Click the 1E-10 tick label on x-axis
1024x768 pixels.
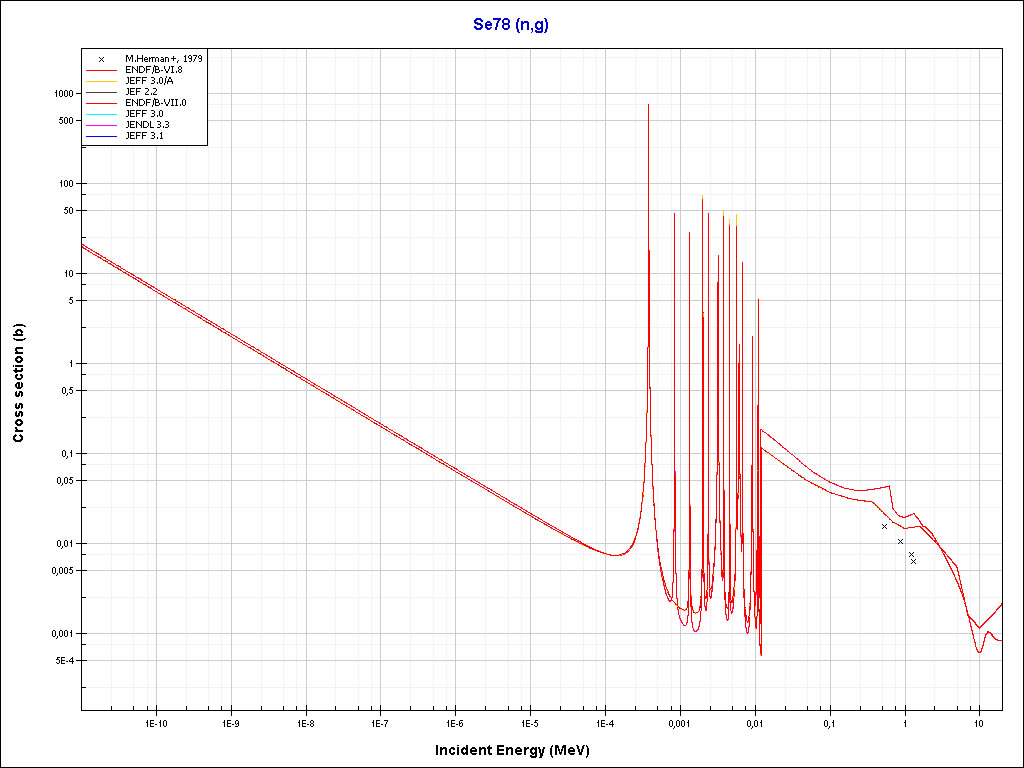coord(155,723)
